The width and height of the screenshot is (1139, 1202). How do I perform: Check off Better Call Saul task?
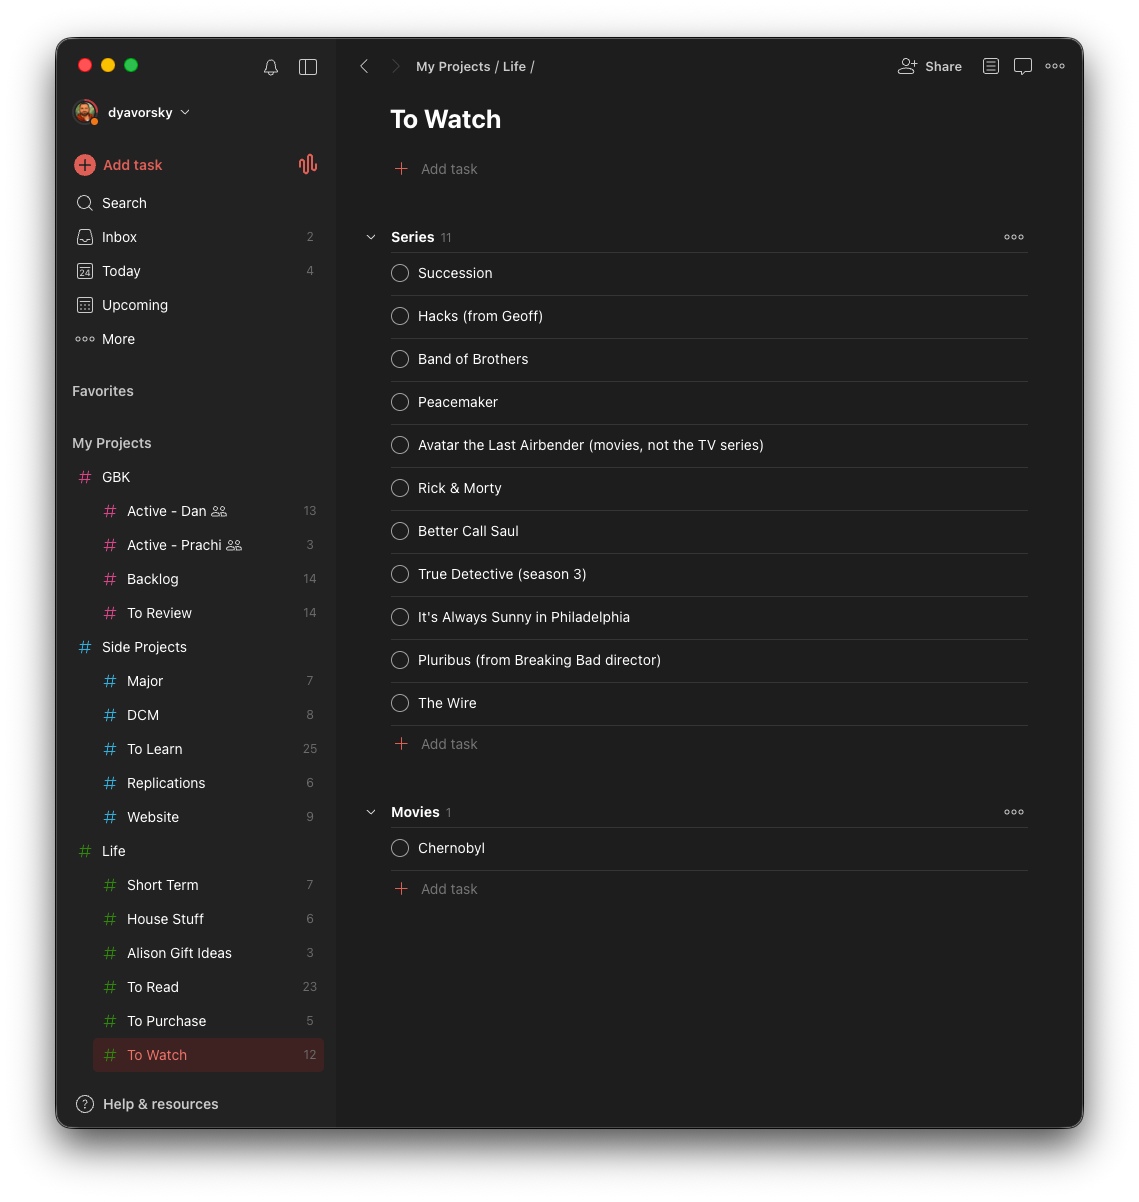[x=400, y=531]
